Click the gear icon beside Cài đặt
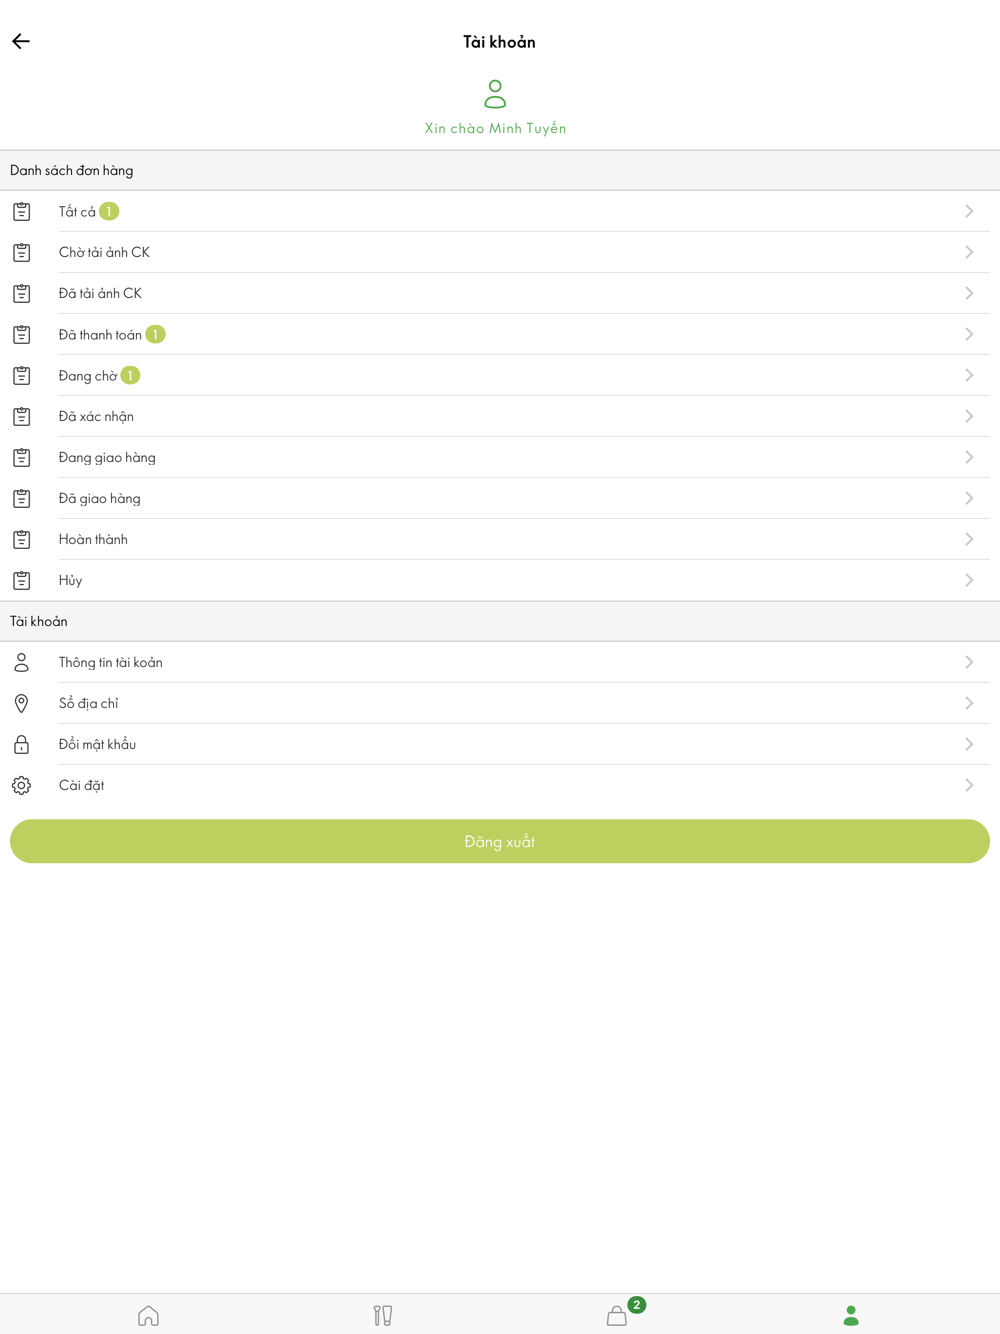The width and height of the screenshot is (1000, 1334). click(21, 785)
